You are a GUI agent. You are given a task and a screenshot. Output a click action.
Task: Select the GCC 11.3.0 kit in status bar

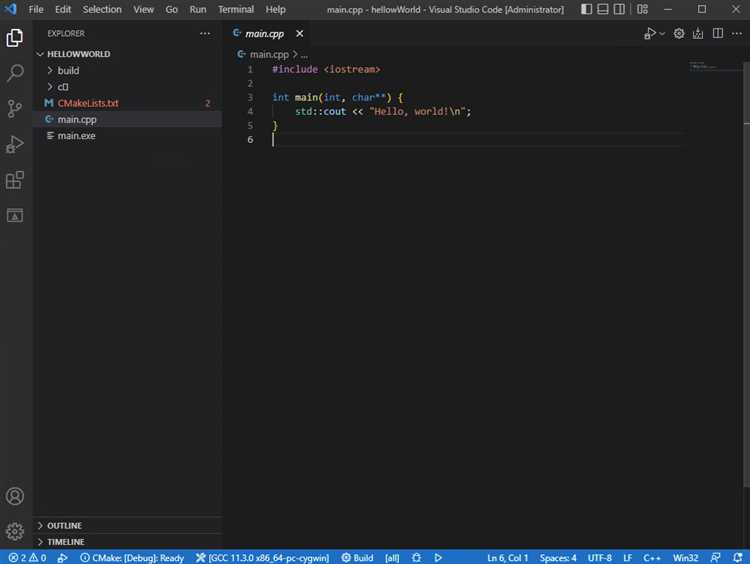coord(262,557)
